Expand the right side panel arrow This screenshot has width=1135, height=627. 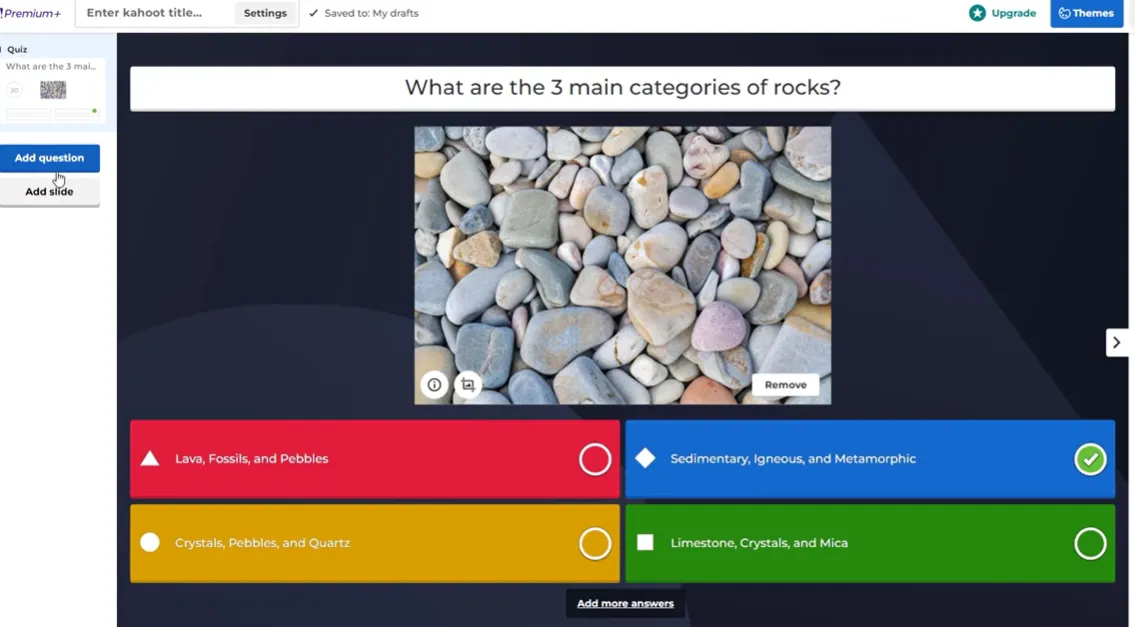coord(1117,342)
